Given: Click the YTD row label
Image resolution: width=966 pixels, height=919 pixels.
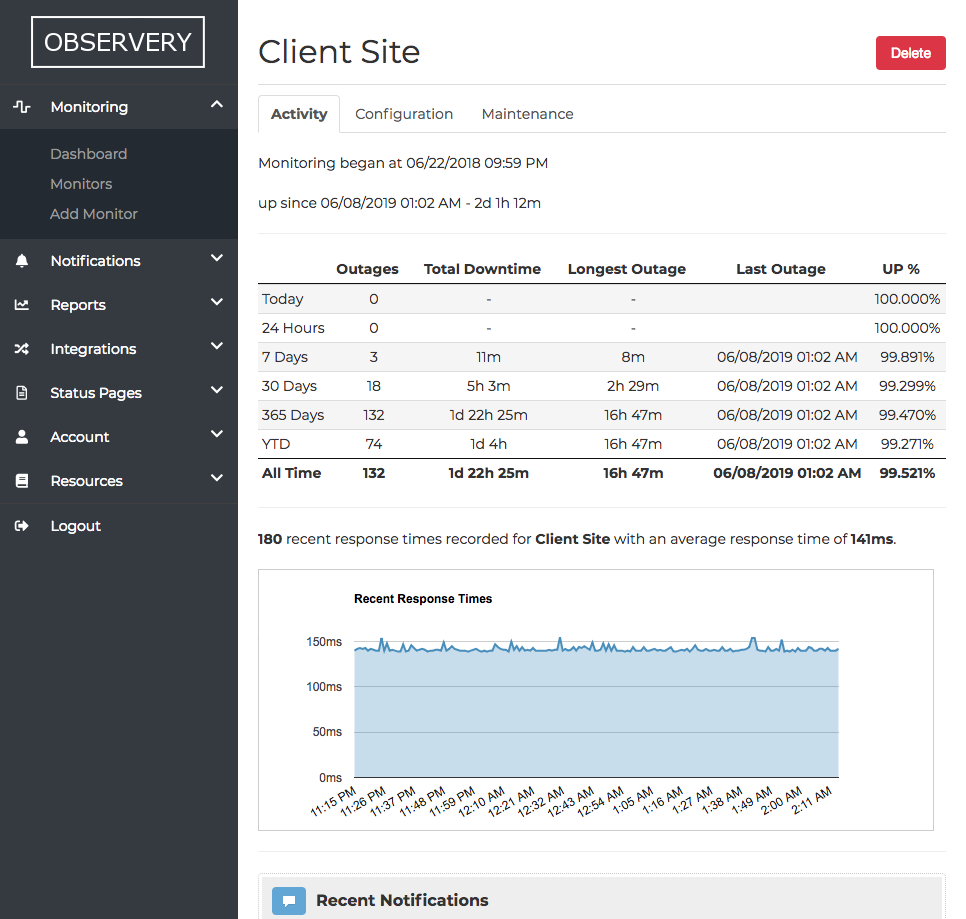Looking at the screenshot, I should (x=275, y=444).
